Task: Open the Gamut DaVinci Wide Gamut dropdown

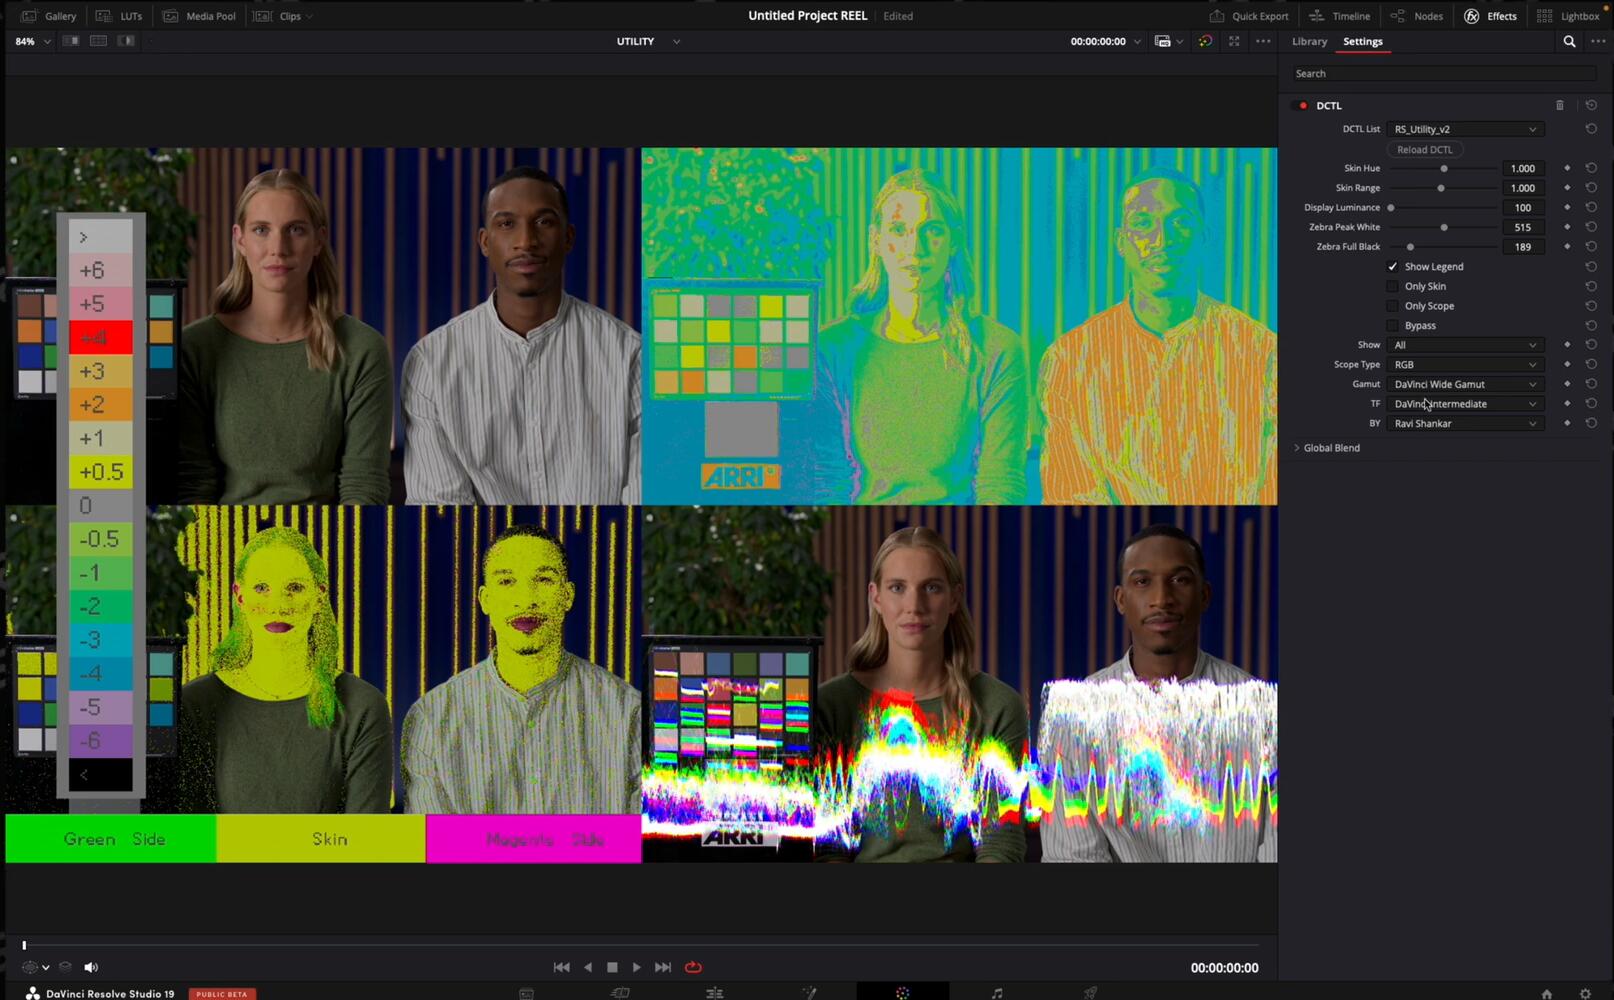Action: (x=1464, y=384)
